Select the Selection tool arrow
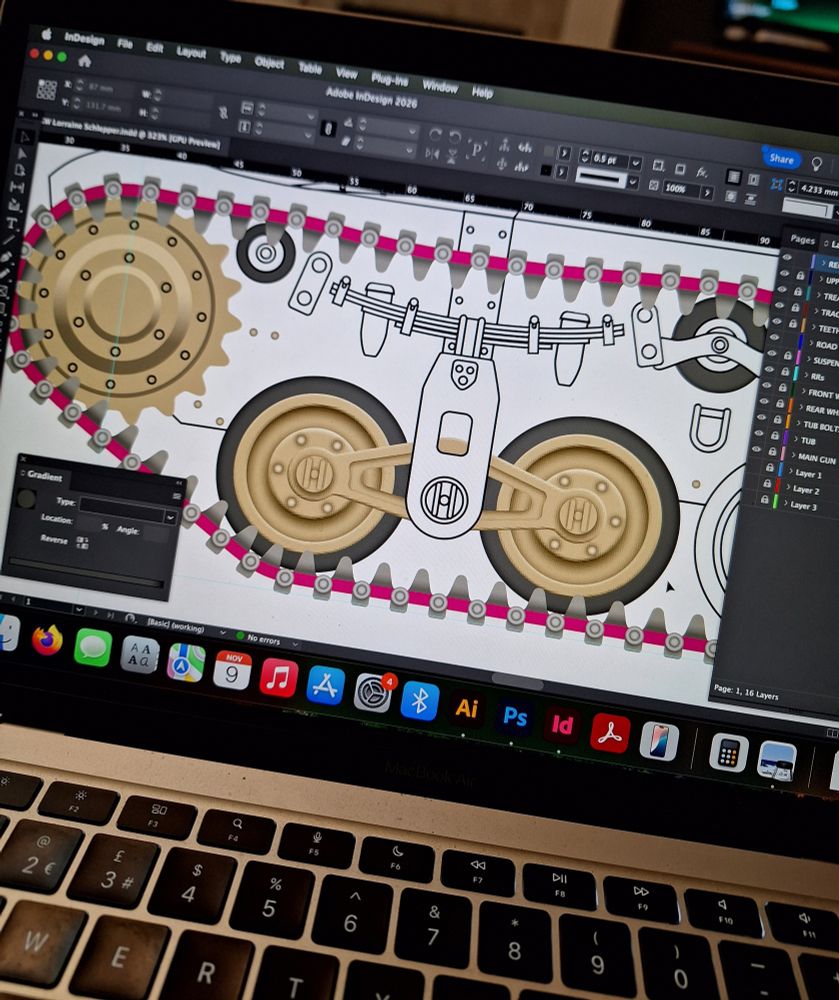This screenshot has height=1000, width=839. click(x=24, y=136)
